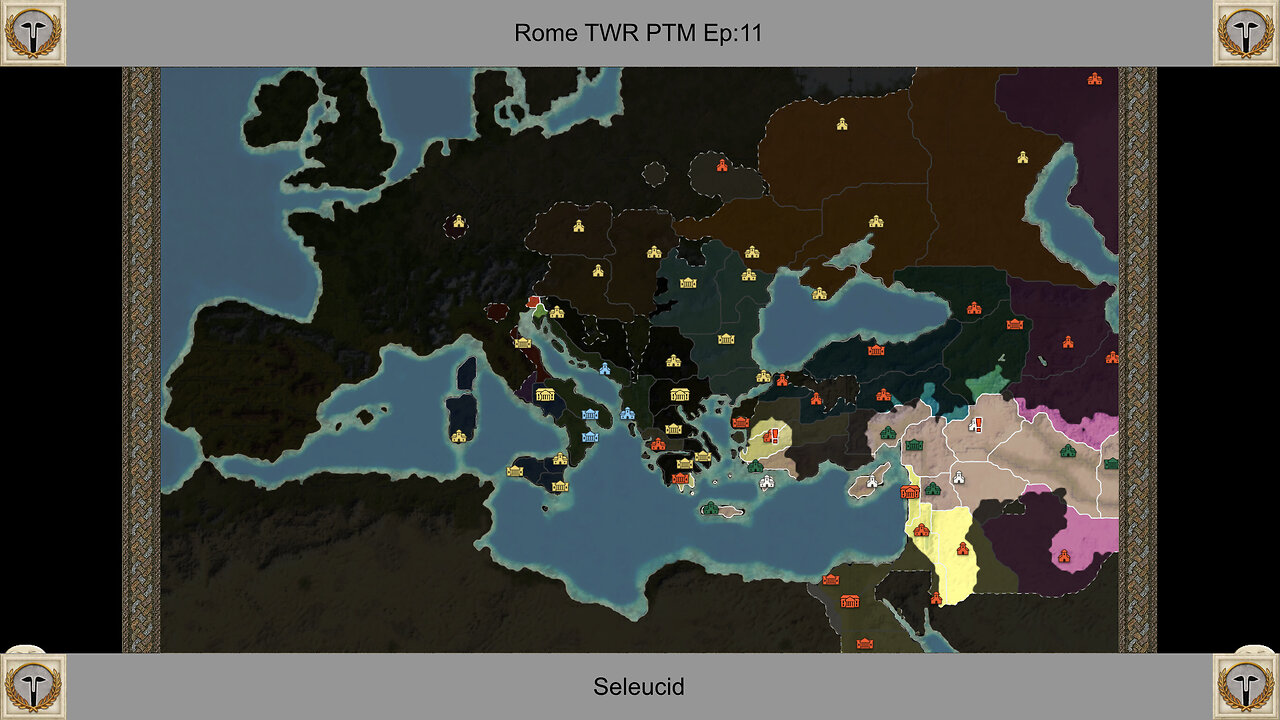Select the yellow settlement icon on Sardinia
Screen dimensions: 1280x720
pyautogui.click(x=459, y=436)
